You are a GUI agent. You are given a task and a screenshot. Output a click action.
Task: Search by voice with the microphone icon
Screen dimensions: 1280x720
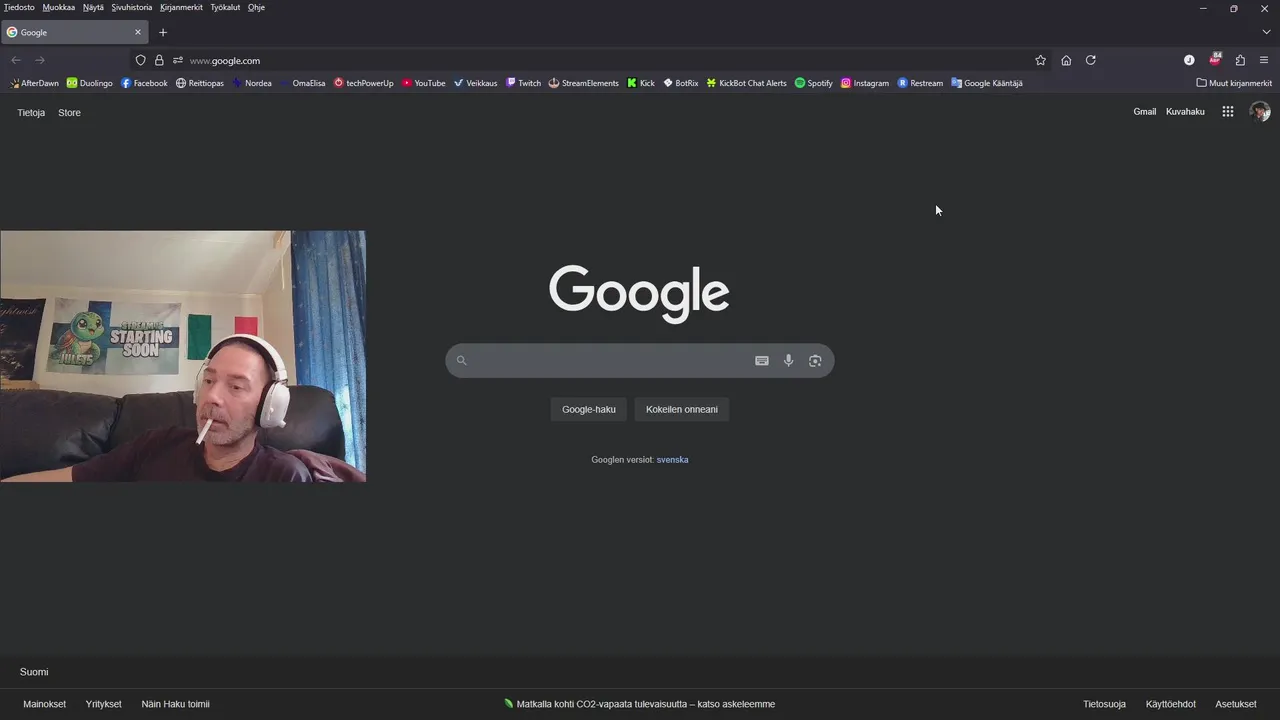(788, 361)
